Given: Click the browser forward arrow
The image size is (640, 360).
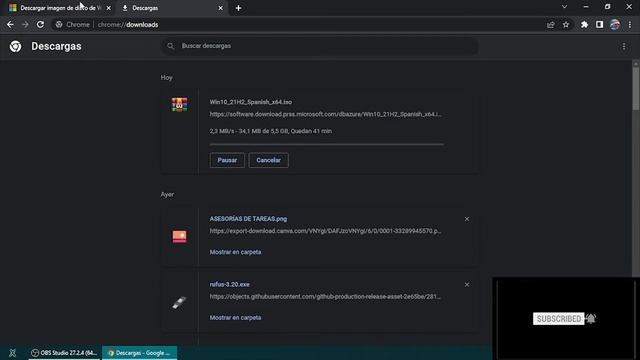Looking at the screenshot, I should coord(25,24).
